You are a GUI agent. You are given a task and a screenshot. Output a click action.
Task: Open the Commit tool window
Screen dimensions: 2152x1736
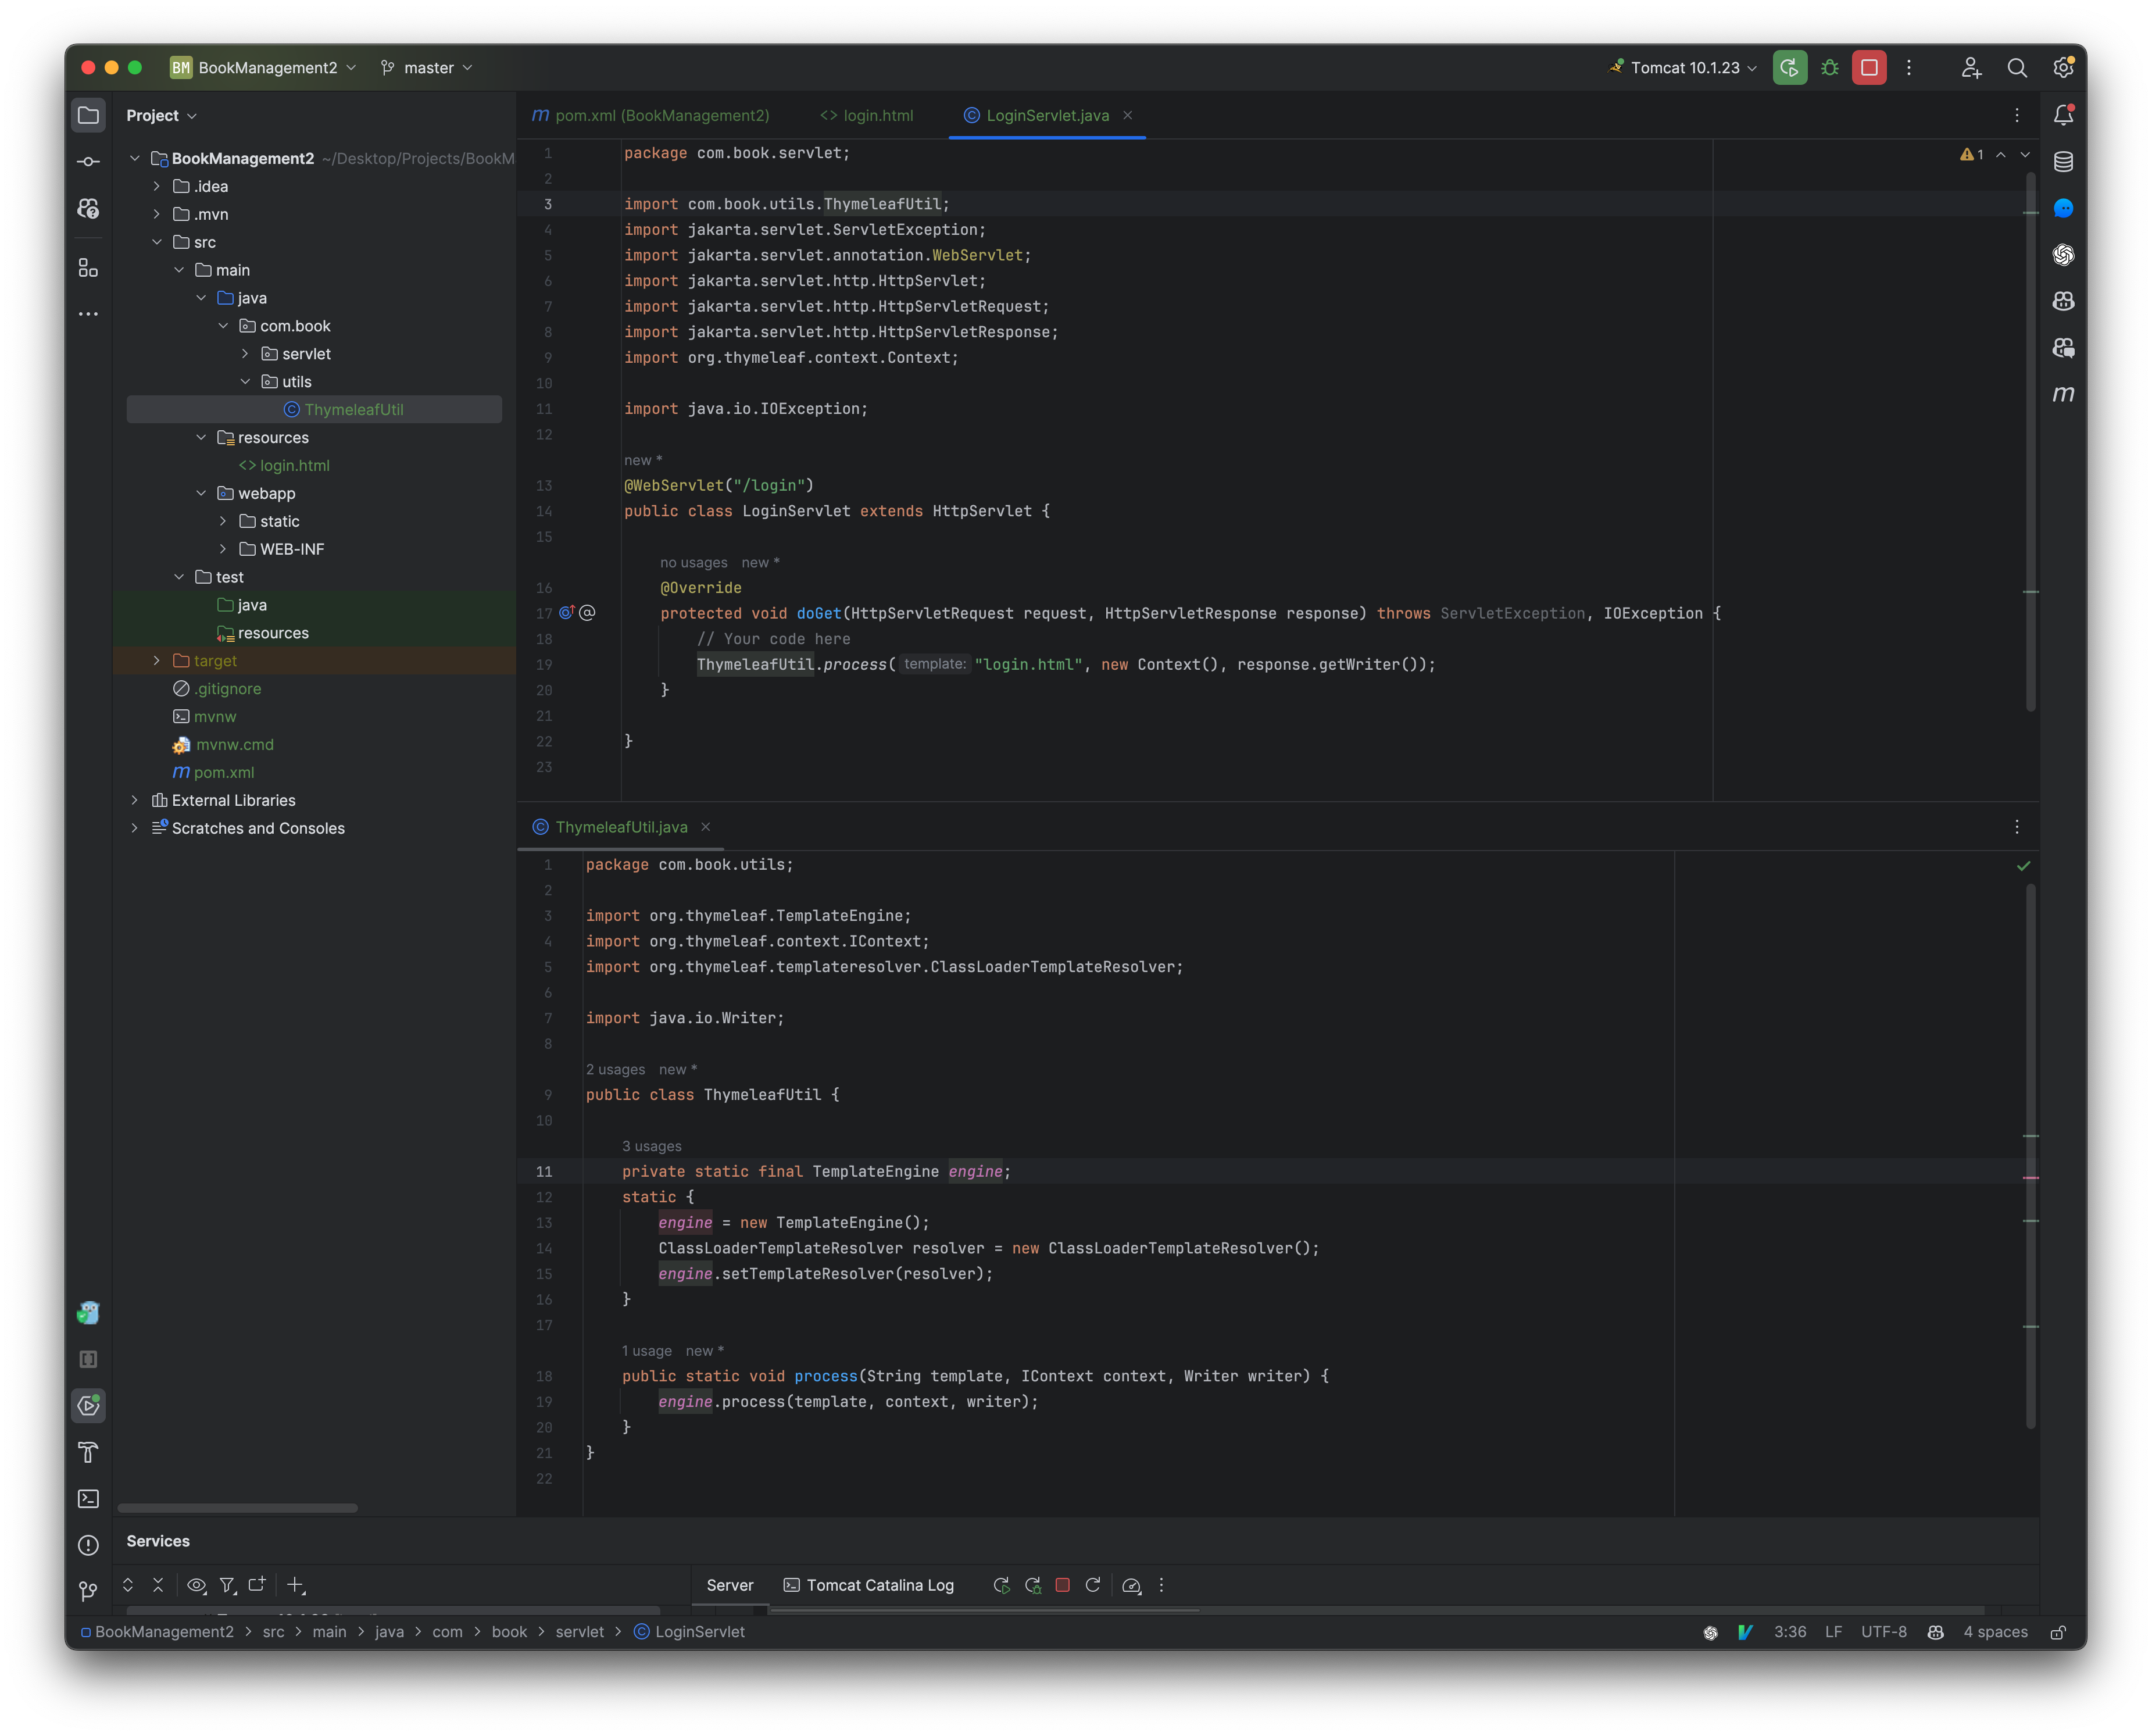click(x=88, y=161)
